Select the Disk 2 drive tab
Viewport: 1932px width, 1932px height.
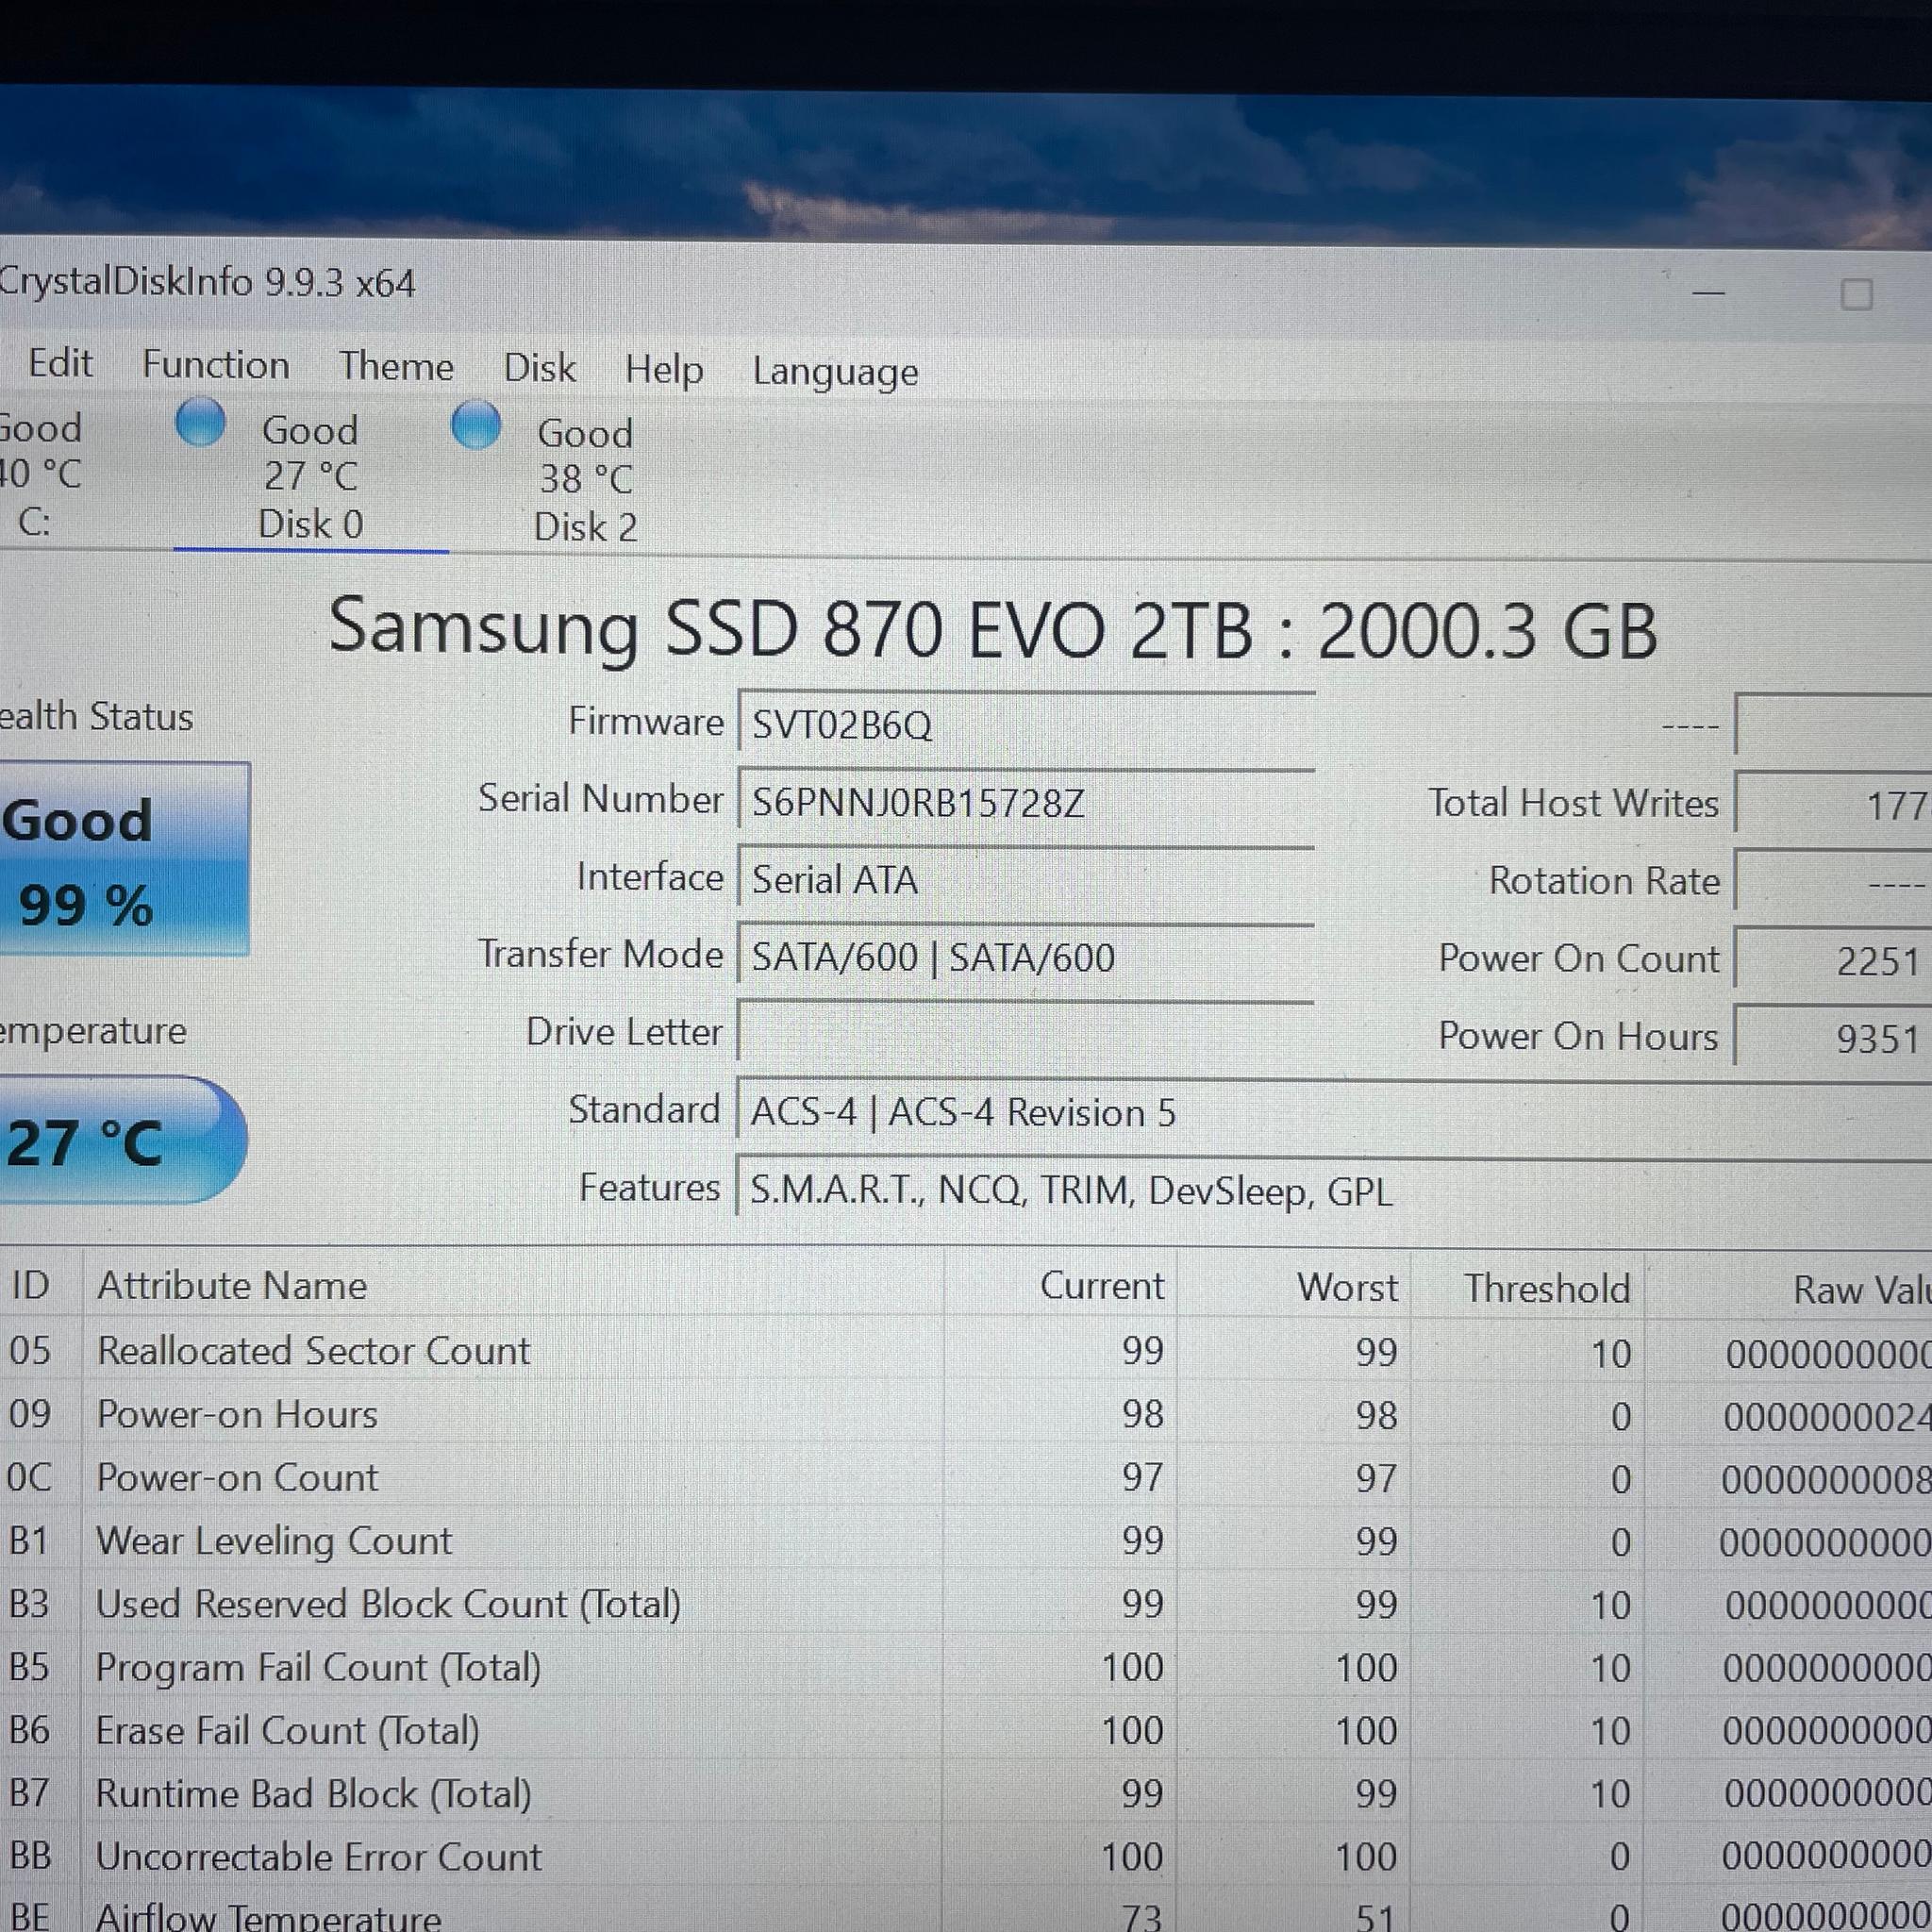[x=586, y=480]
